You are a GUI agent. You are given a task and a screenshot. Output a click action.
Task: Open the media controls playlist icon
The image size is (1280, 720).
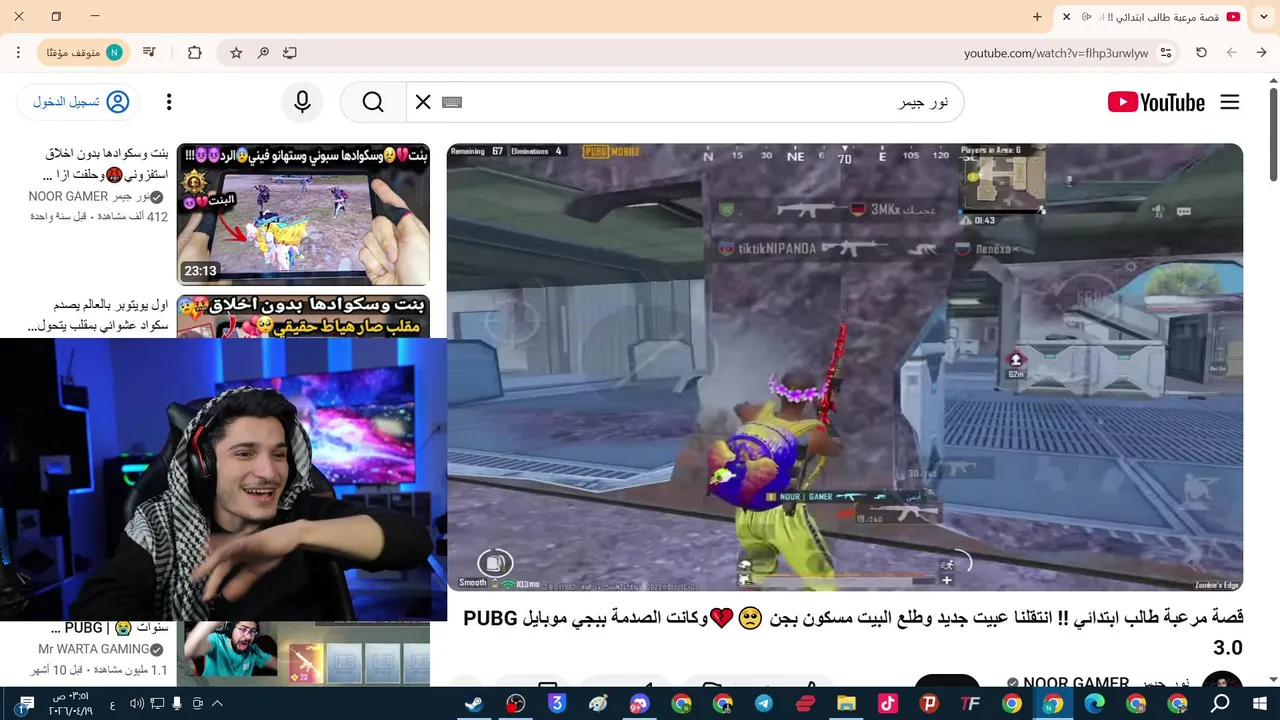(x=149, y=53)
